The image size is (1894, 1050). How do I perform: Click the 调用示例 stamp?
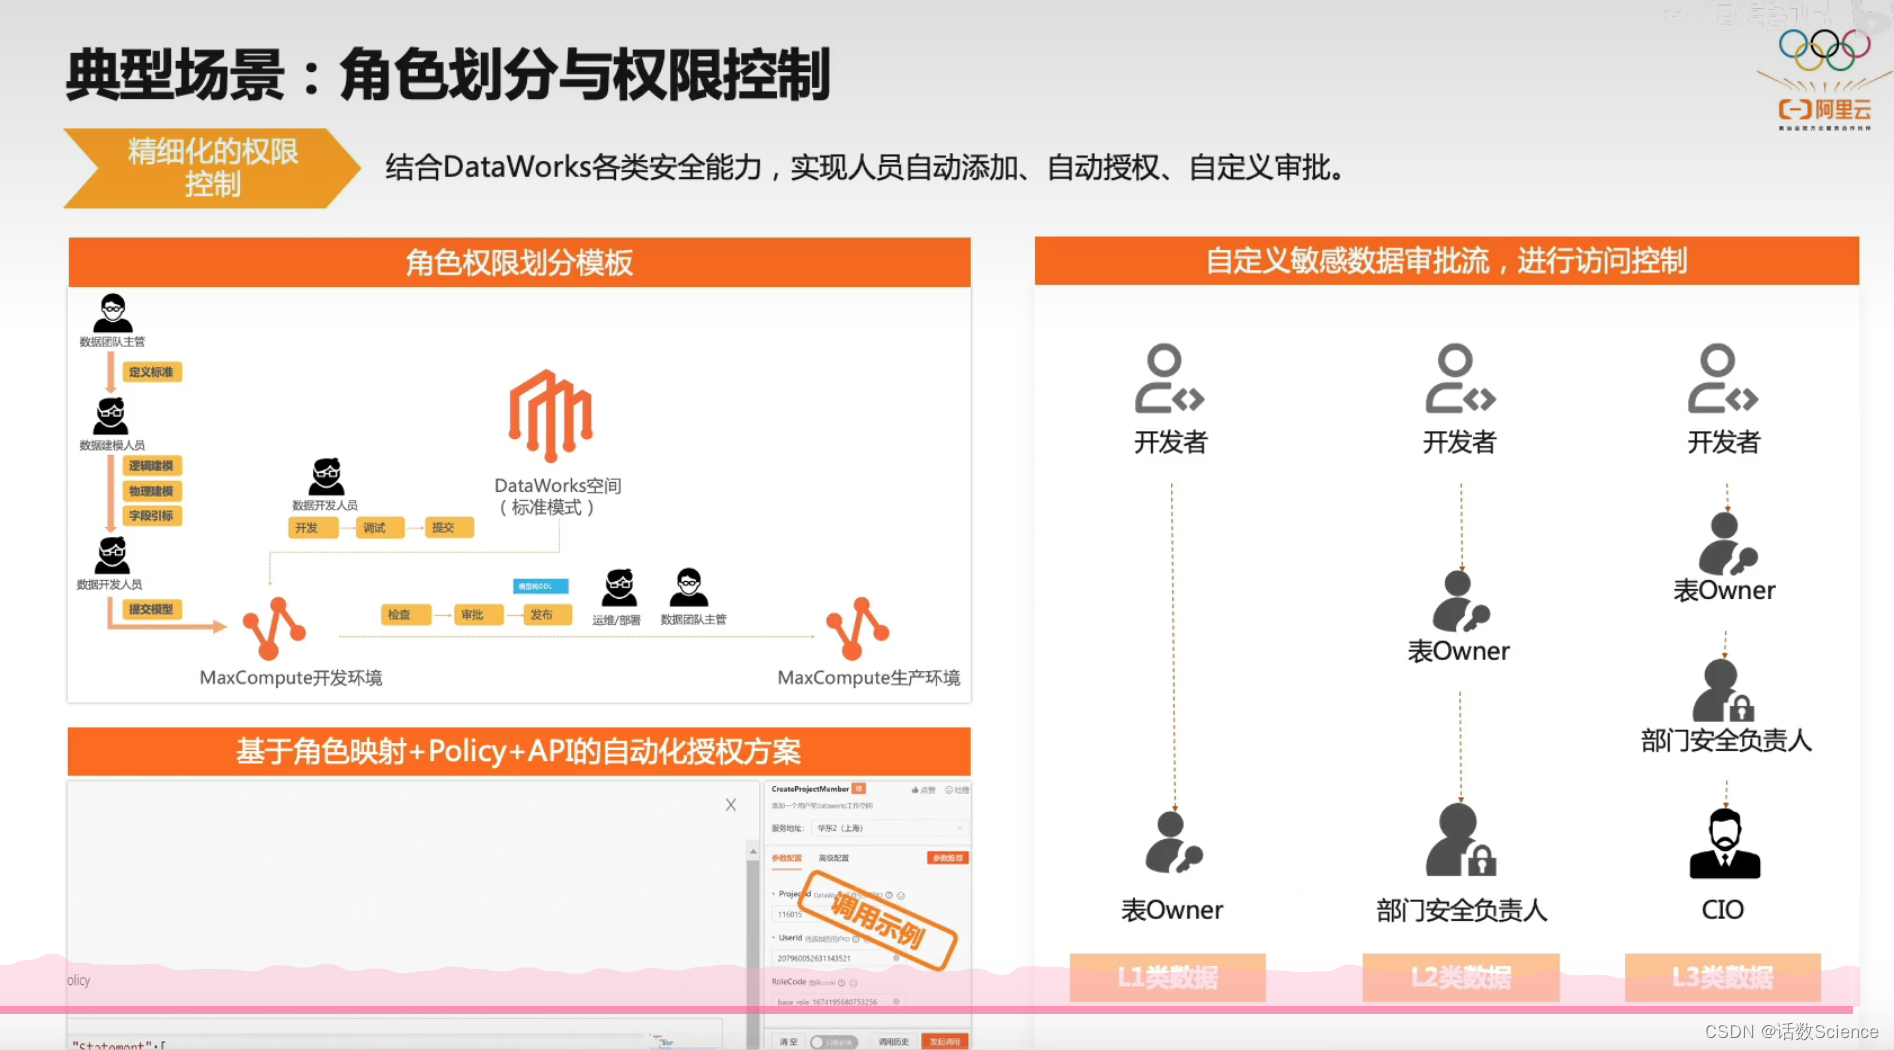click(877, 919)
